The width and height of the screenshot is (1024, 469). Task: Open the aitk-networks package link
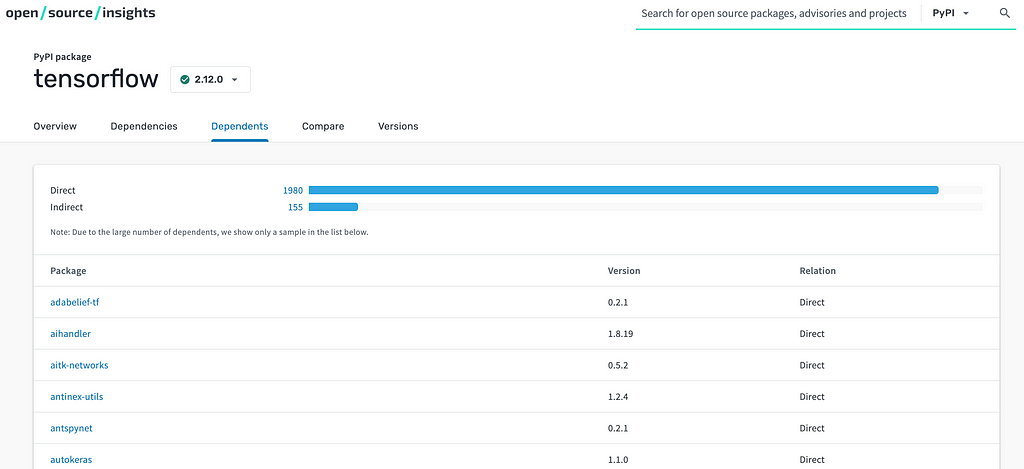pos(79,365)
